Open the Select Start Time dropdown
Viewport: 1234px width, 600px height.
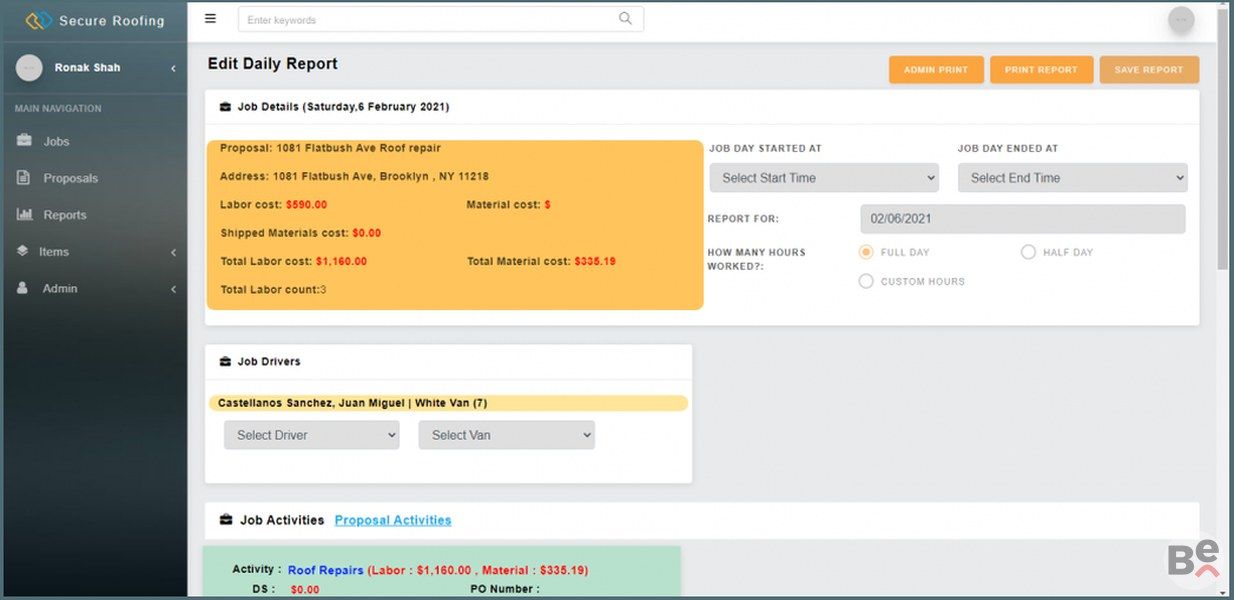(824, 178)
